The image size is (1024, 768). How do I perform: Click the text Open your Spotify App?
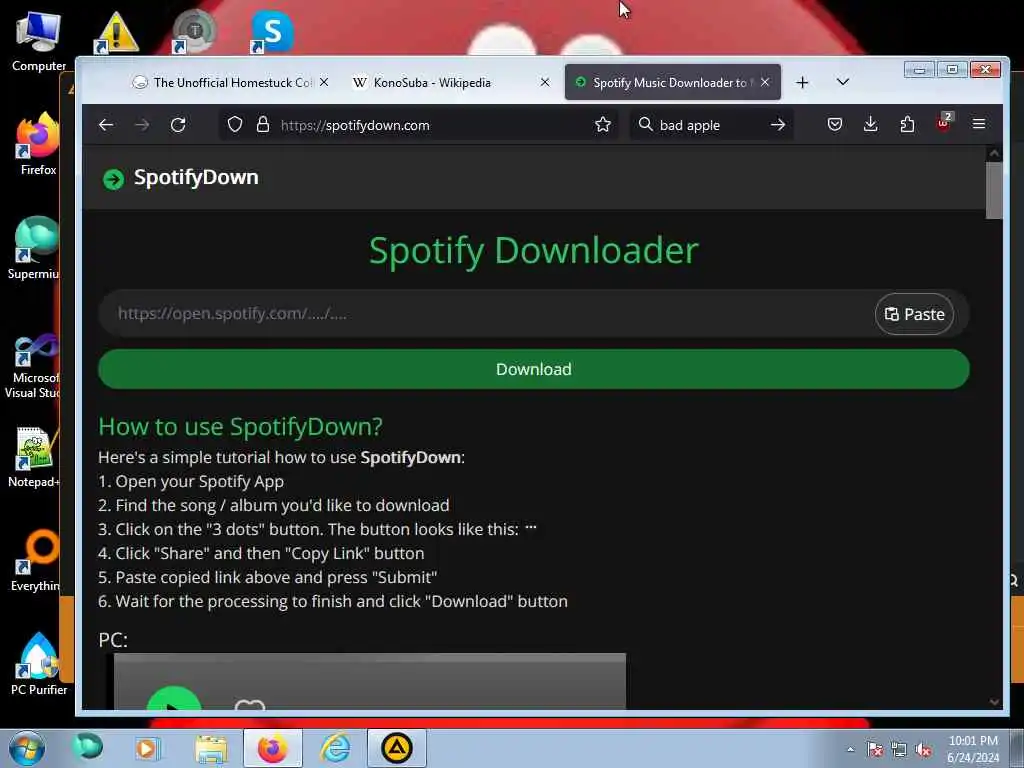pos(199,482)
